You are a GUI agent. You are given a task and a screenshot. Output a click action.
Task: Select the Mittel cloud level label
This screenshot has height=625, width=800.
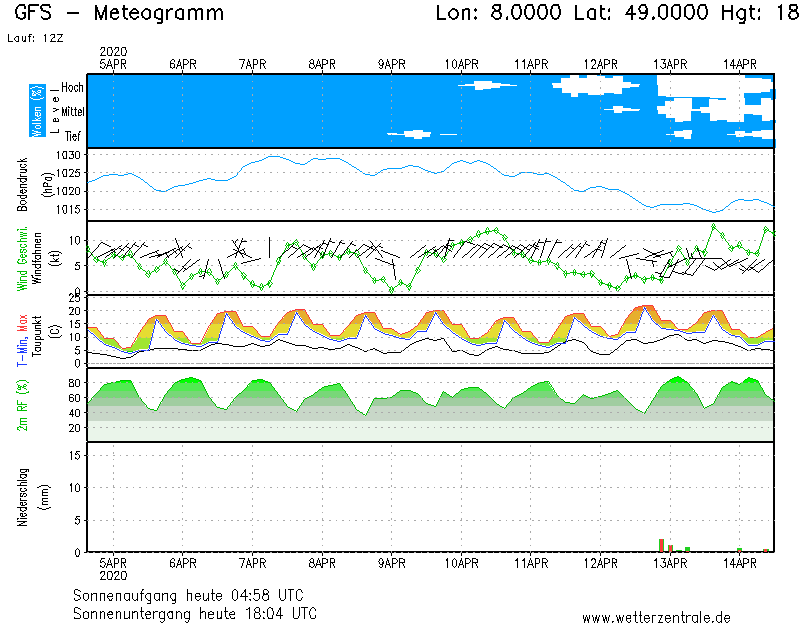(70, 111)
